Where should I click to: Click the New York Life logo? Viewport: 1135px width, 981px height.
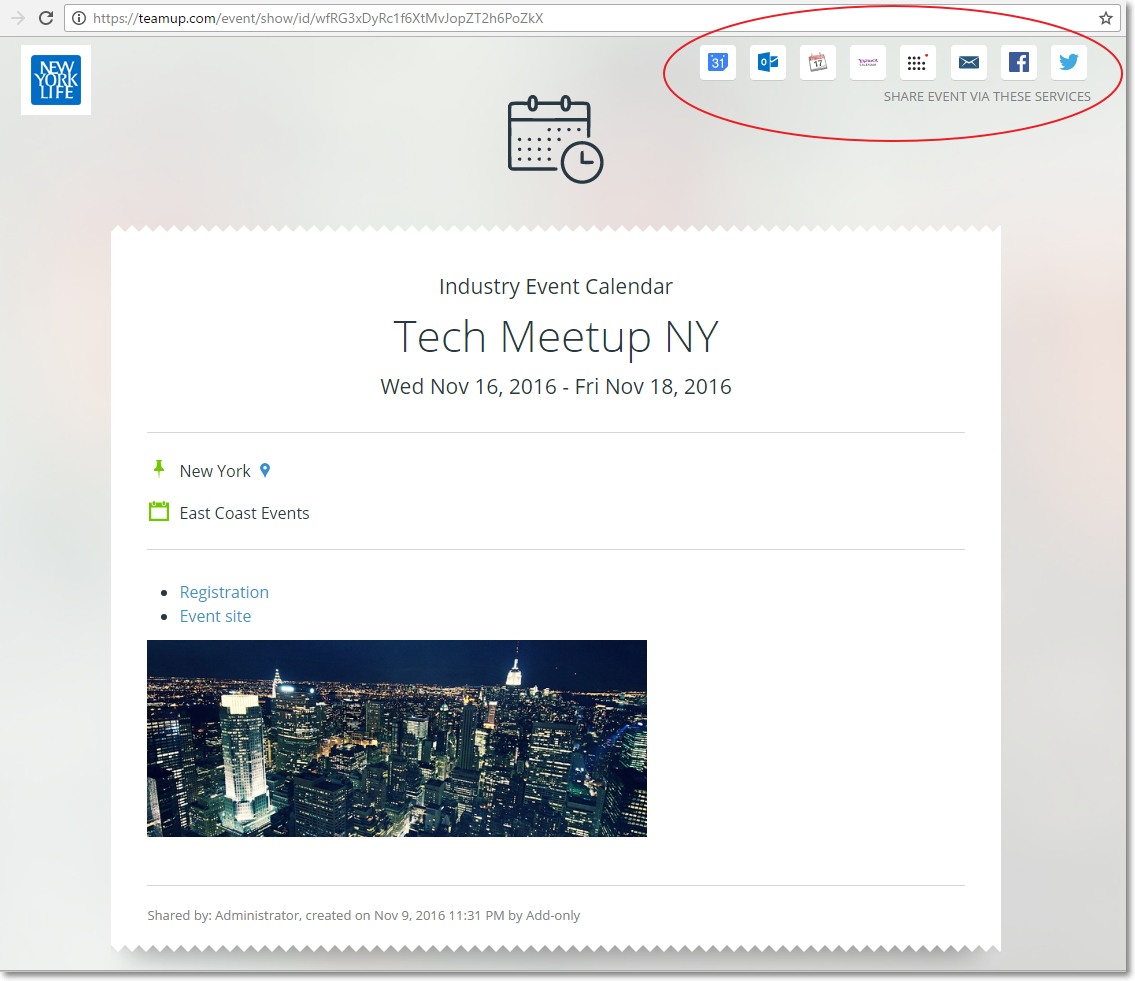(x=56, y=80)
